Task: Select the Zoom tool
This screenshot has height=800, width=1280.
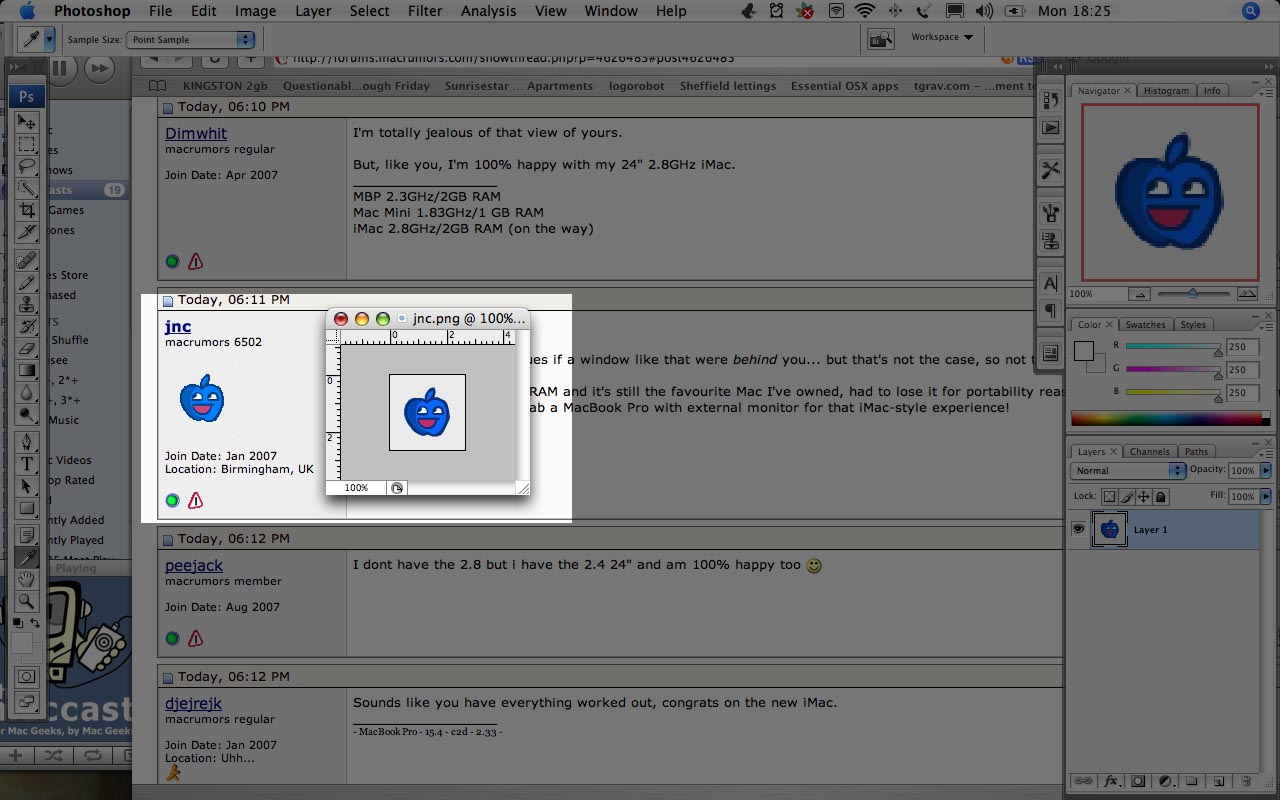Action: 27,601
